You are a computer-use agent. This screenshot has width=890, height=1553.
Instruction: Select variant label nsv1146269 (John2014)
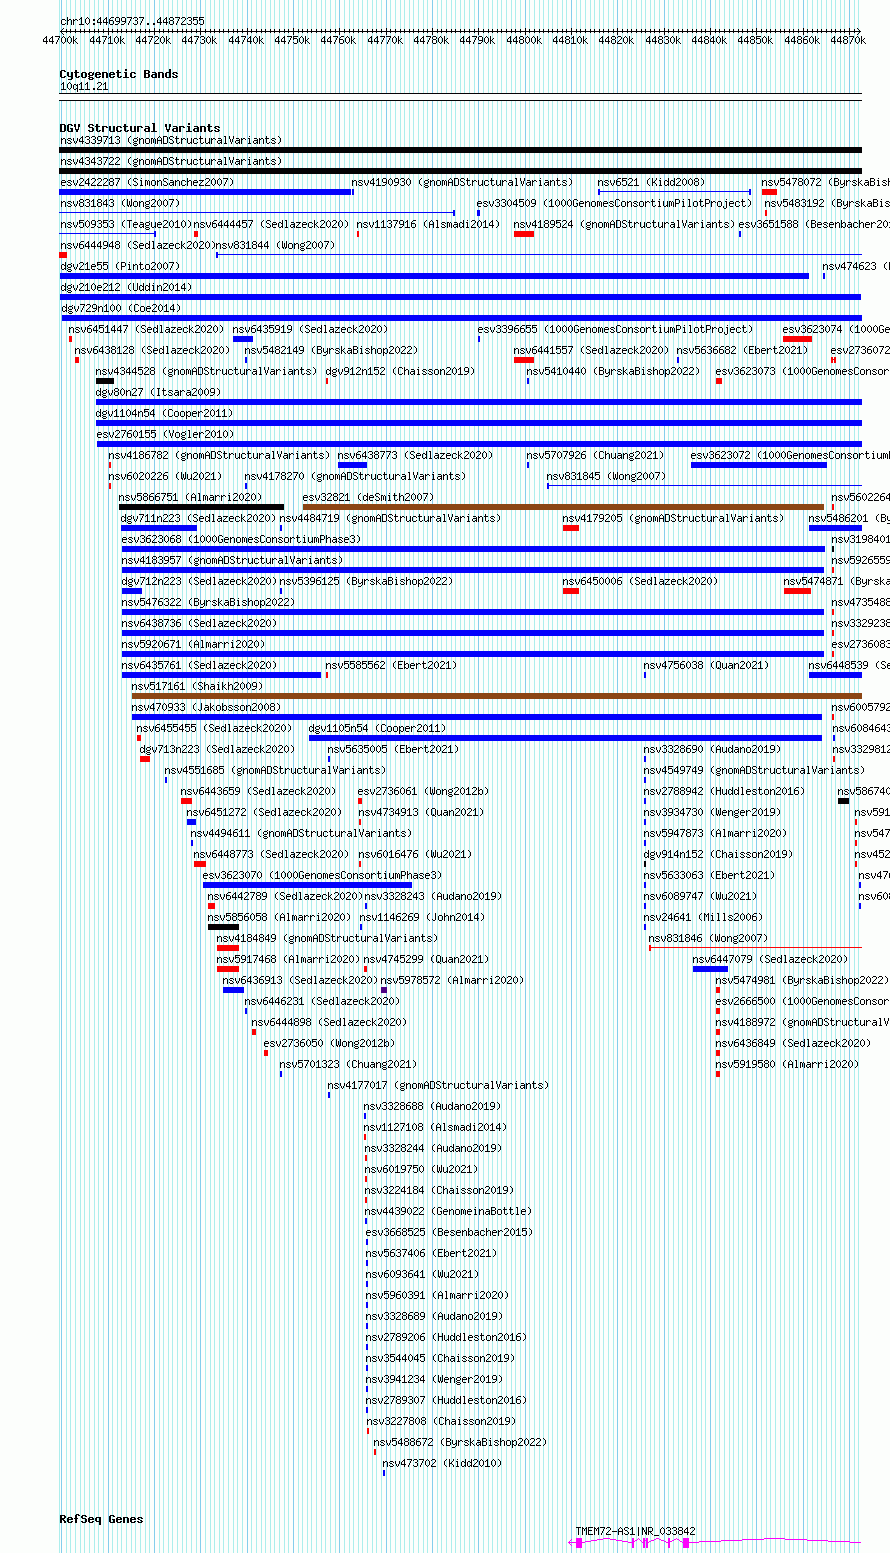tap(421, 917)
